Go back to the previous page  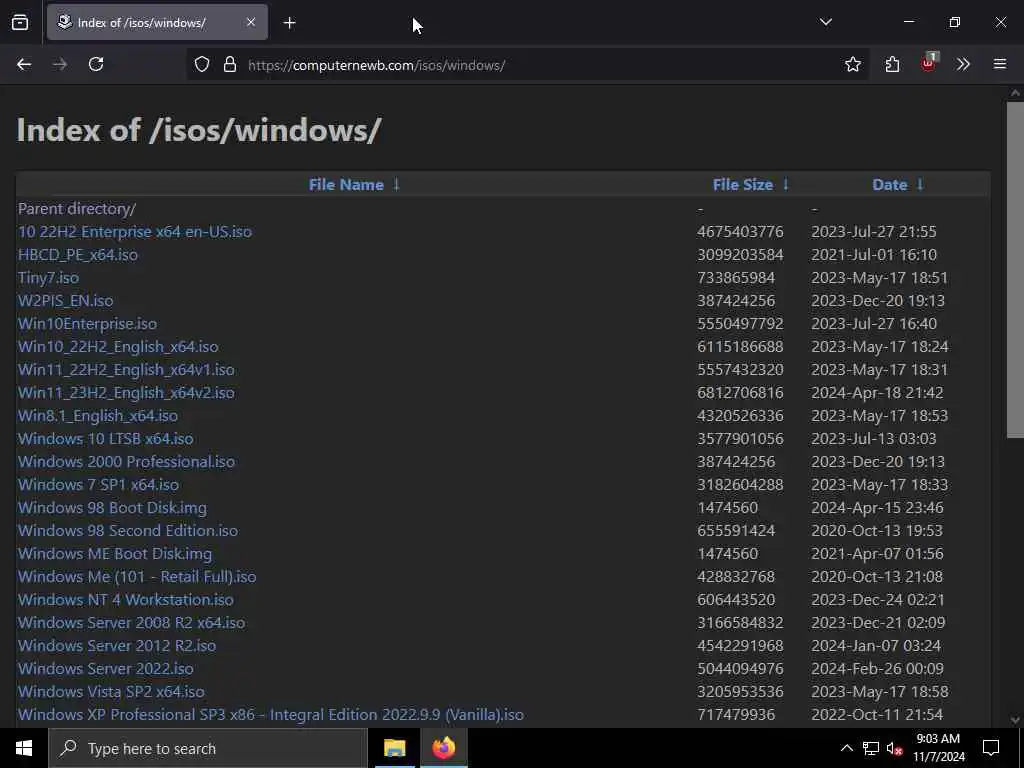click(24, 64)
